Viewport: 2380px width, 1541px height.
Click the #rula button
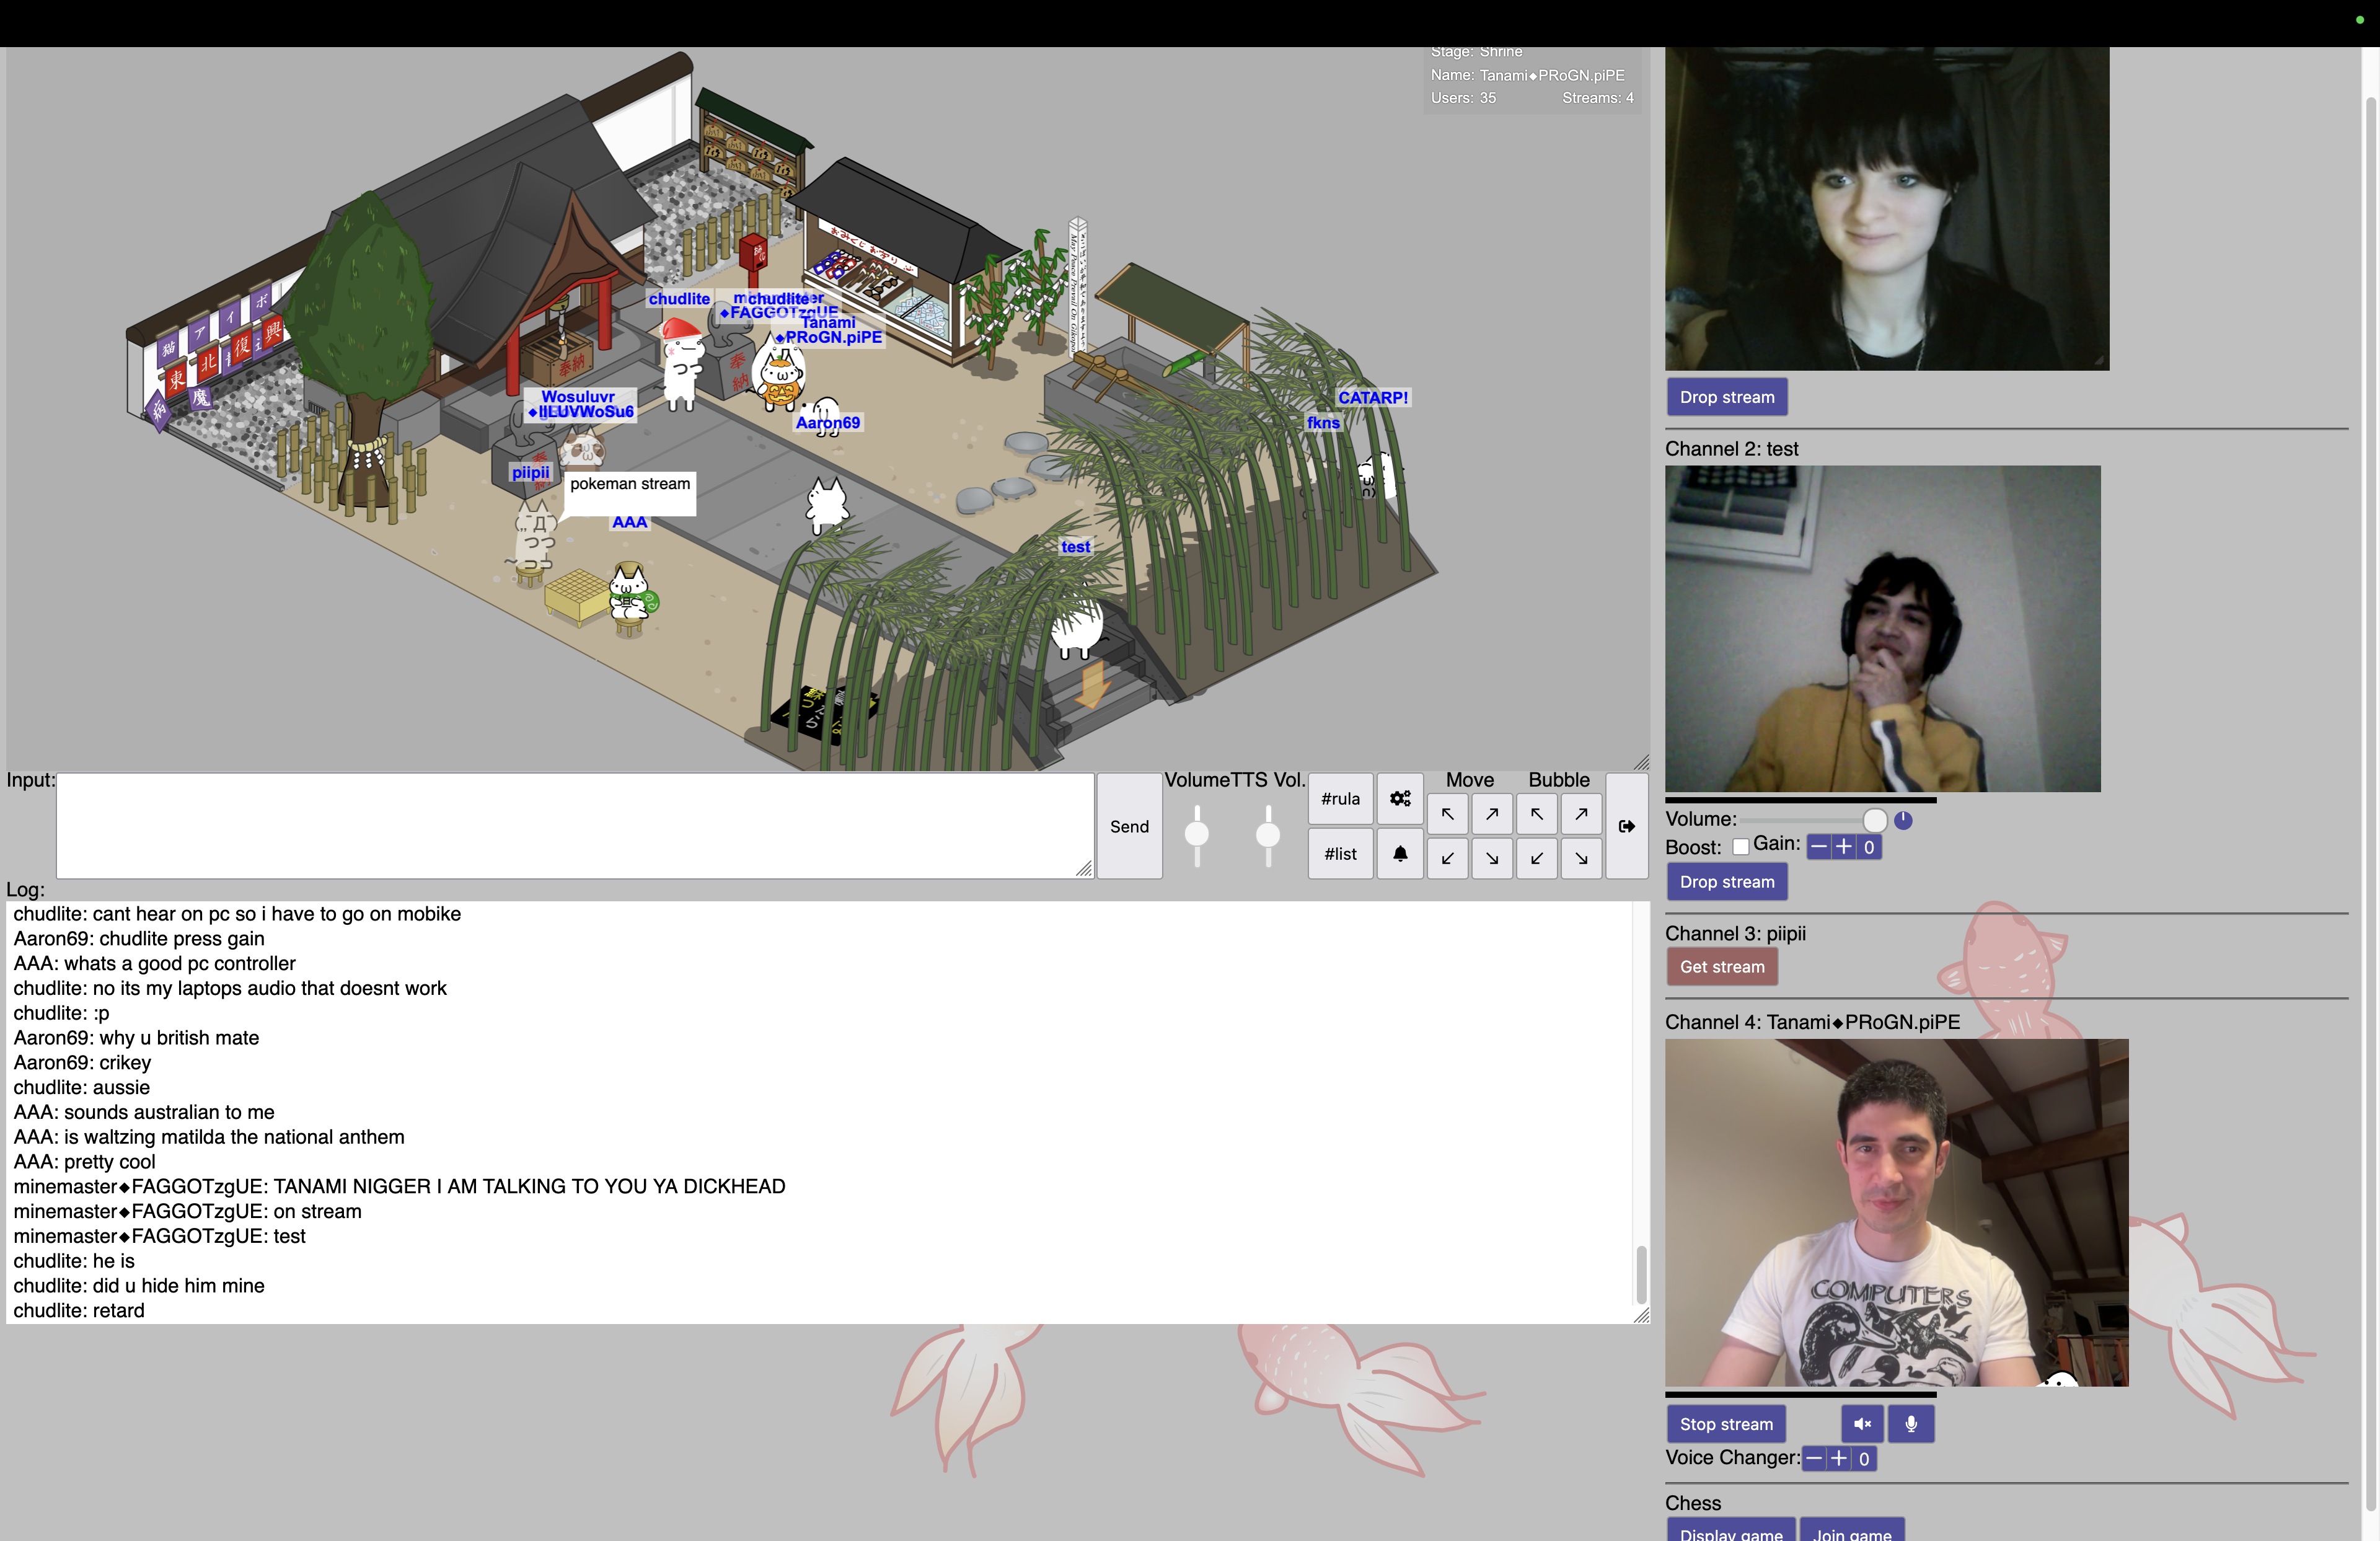click(1340, 798)
